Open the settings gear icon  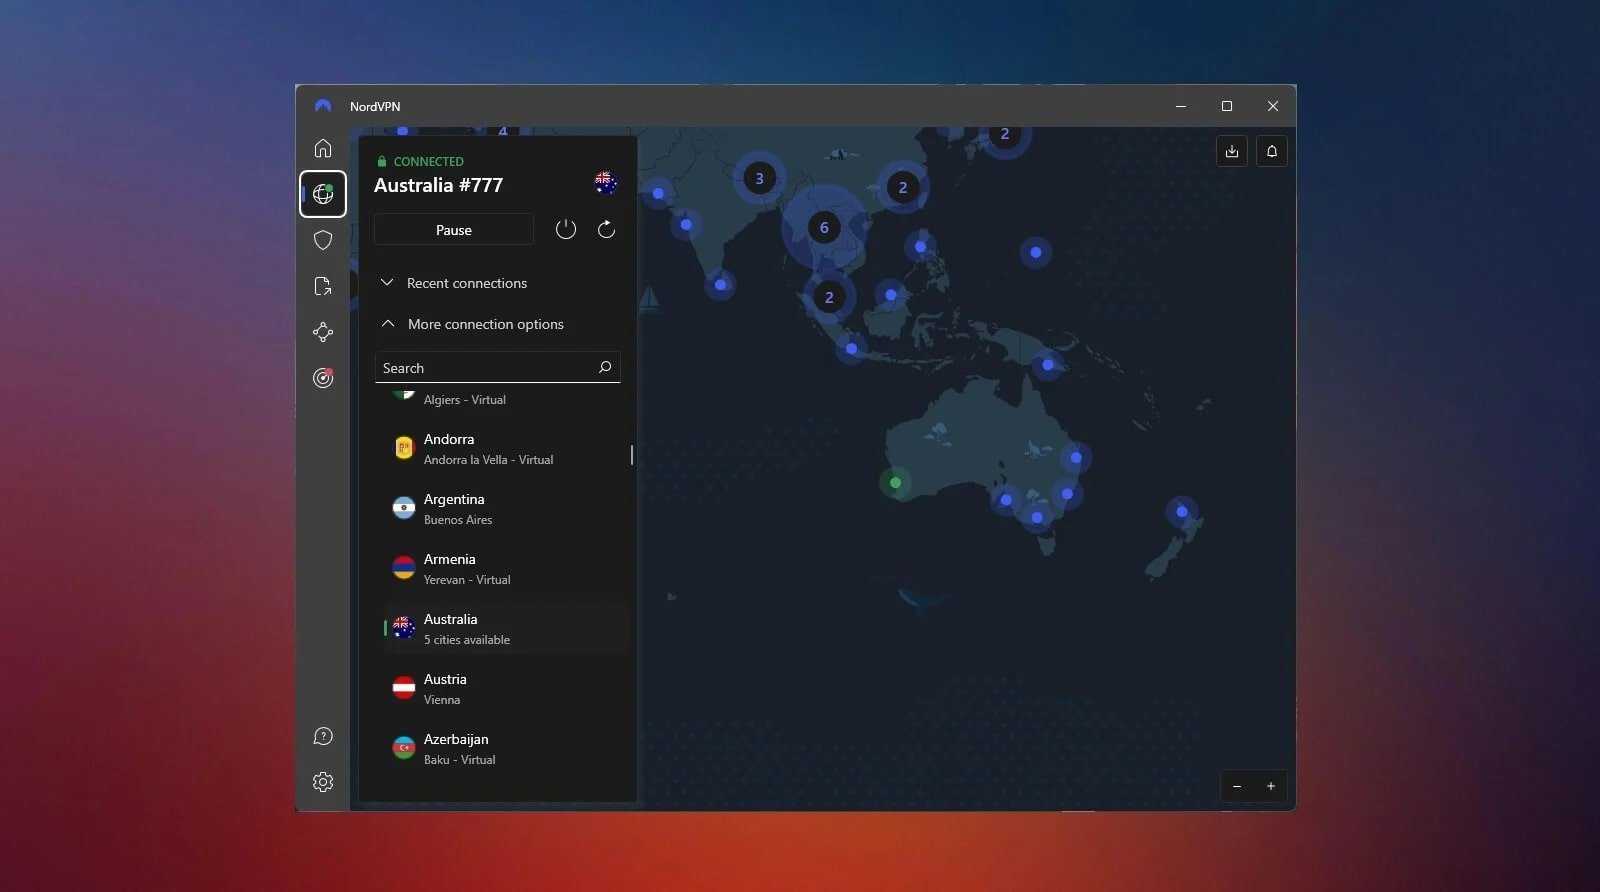(x=323, y=782)
